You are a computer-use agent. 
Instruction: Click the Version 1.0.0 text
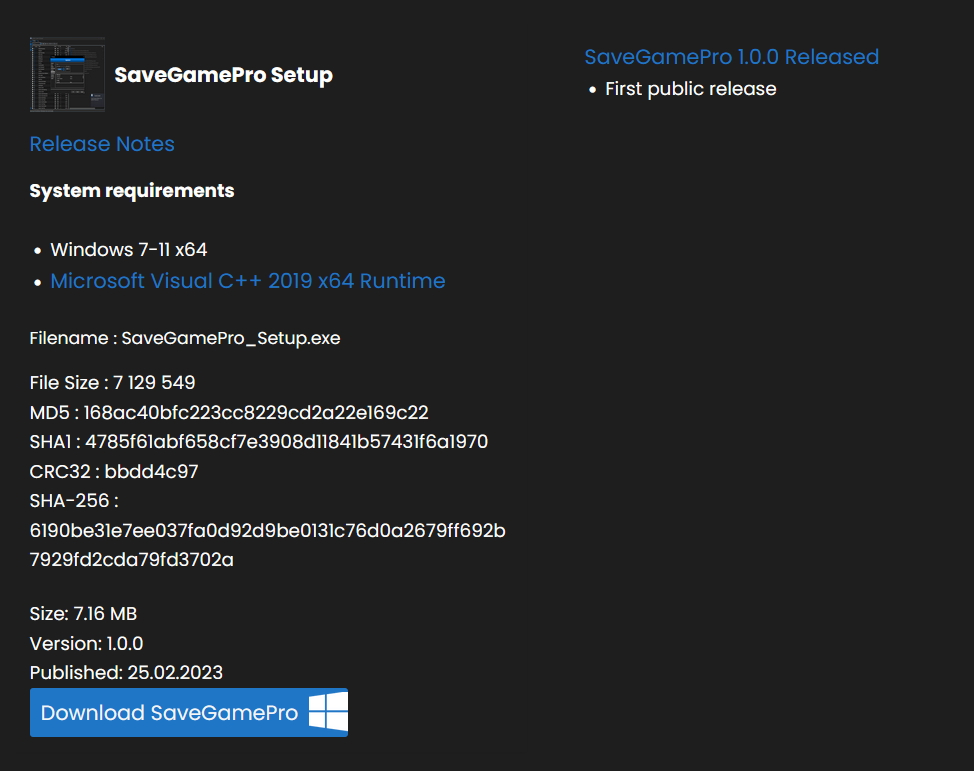tap(86, 643)
